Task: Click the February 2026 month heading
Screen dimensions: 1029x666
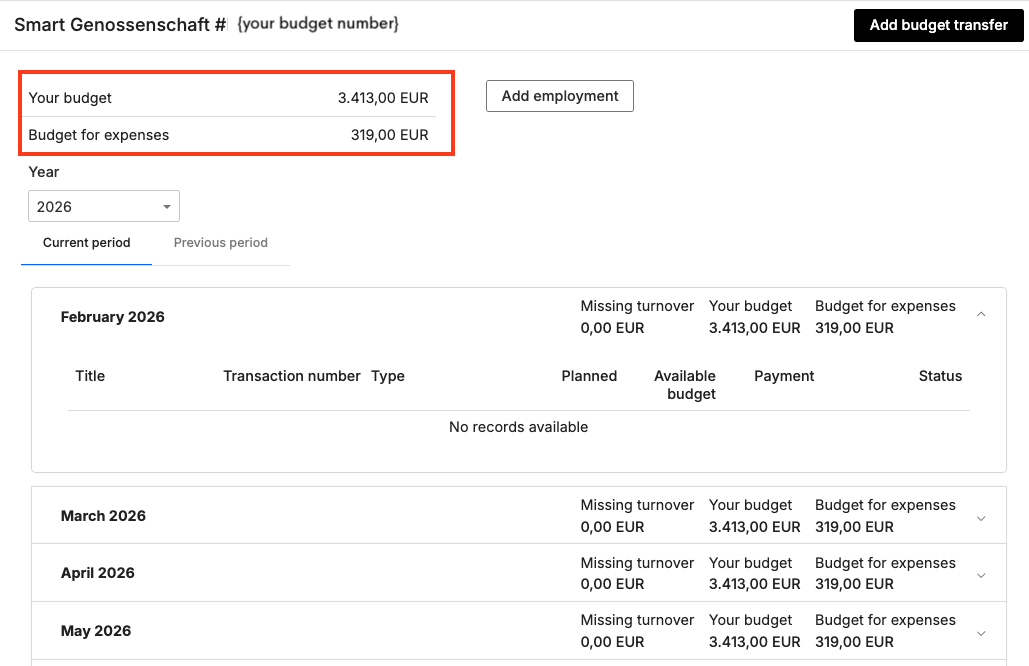Action: click(x=112, y=317)
